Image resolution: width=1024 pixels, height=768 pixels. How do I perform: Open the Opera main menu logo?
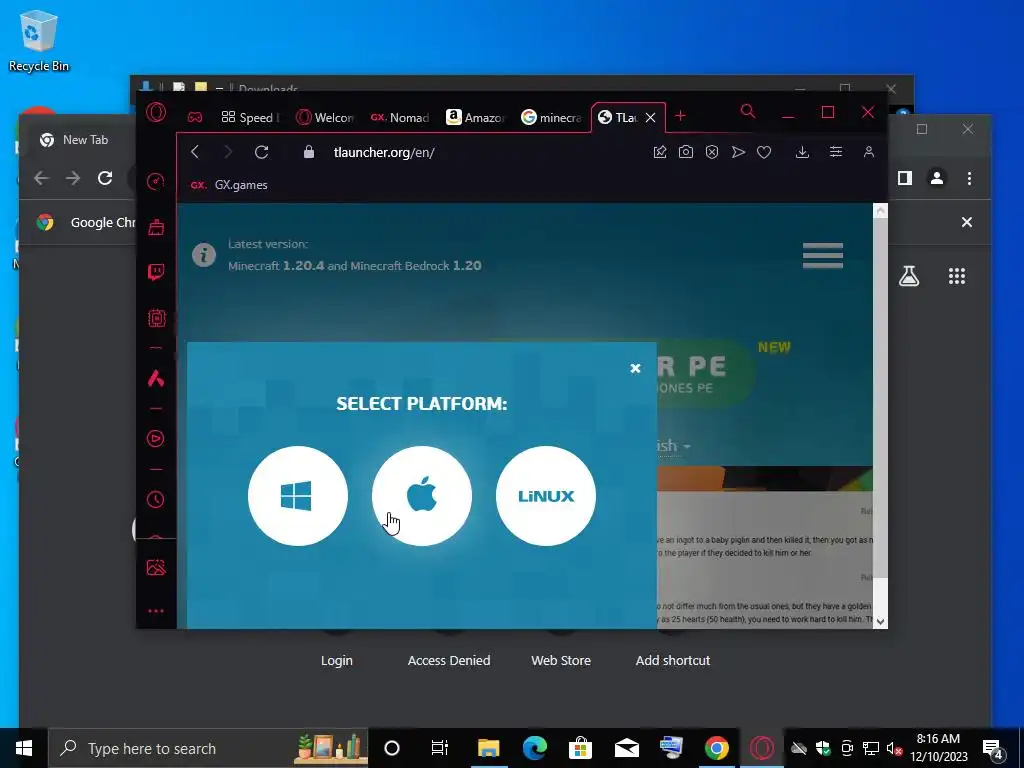[x=156, y=113]
